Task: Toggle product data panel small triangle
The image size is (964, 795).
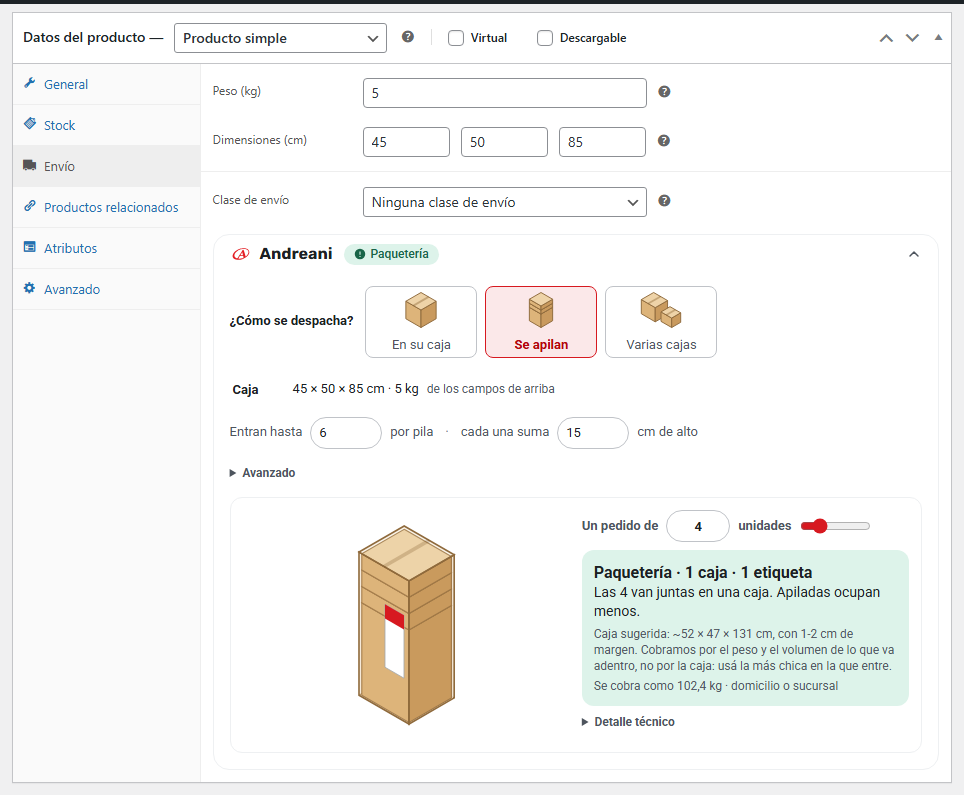Action: (x=938, y=38)
